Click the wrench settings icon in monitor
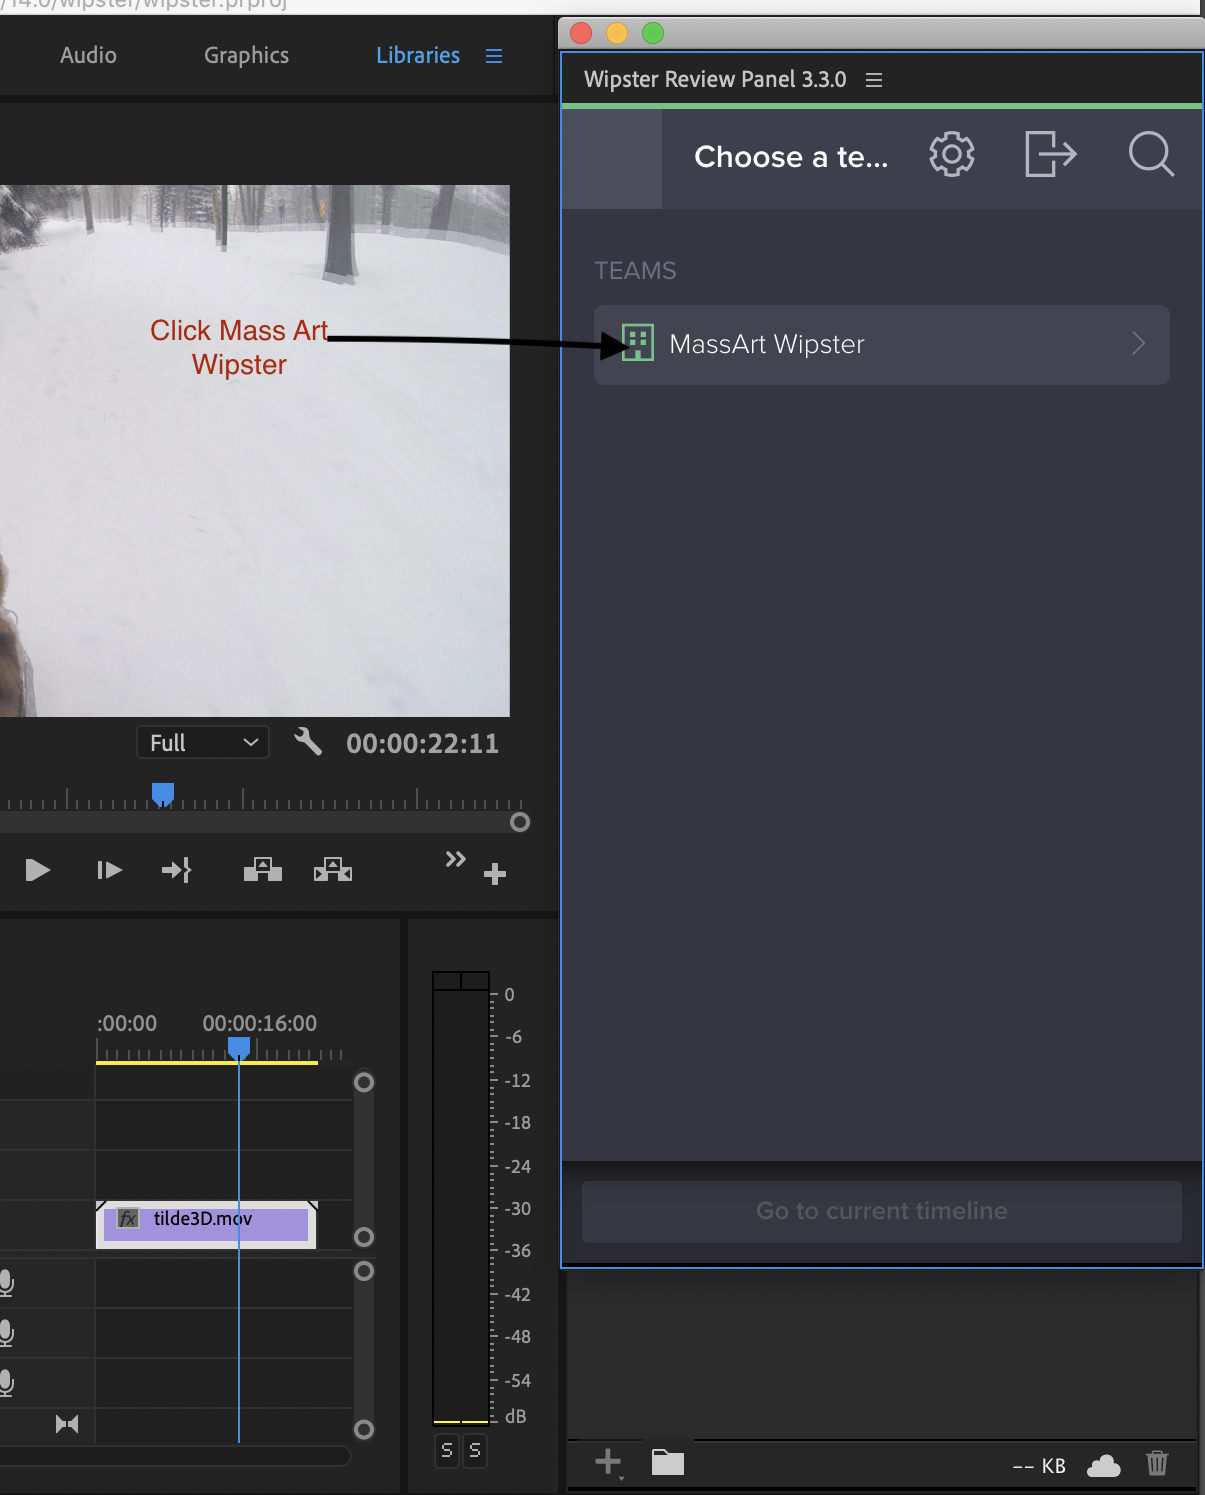1205x1495 pixels. point(308,741)
